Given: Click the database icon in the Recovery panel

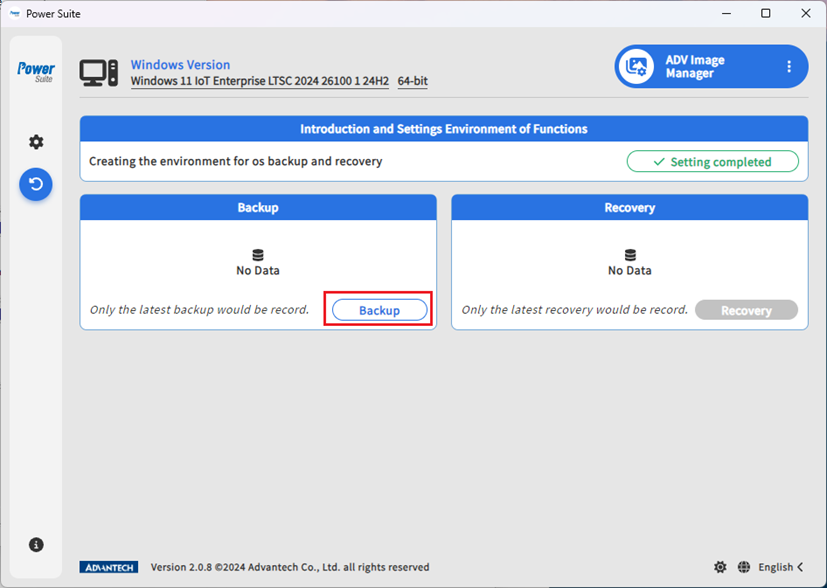Looking at the screenshot, I should (x=630, y=255).
